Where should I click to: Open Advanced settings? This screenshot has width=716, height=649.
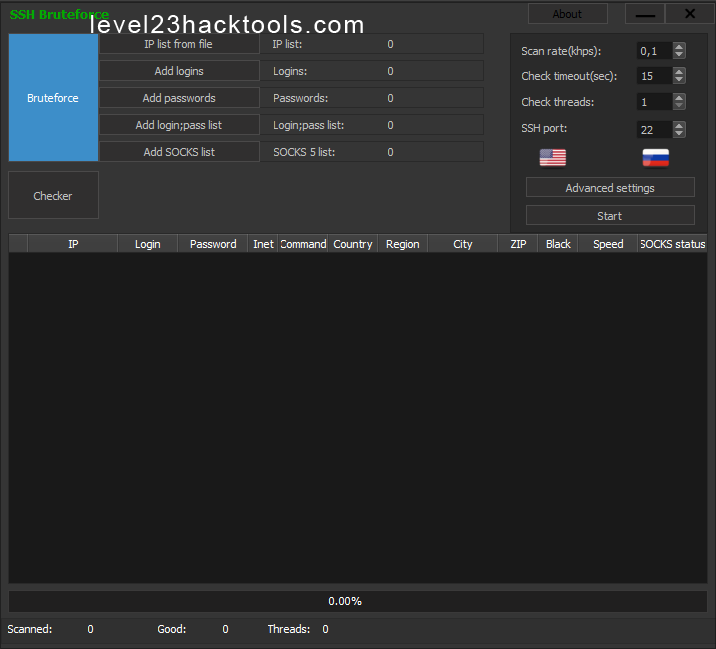610,188
